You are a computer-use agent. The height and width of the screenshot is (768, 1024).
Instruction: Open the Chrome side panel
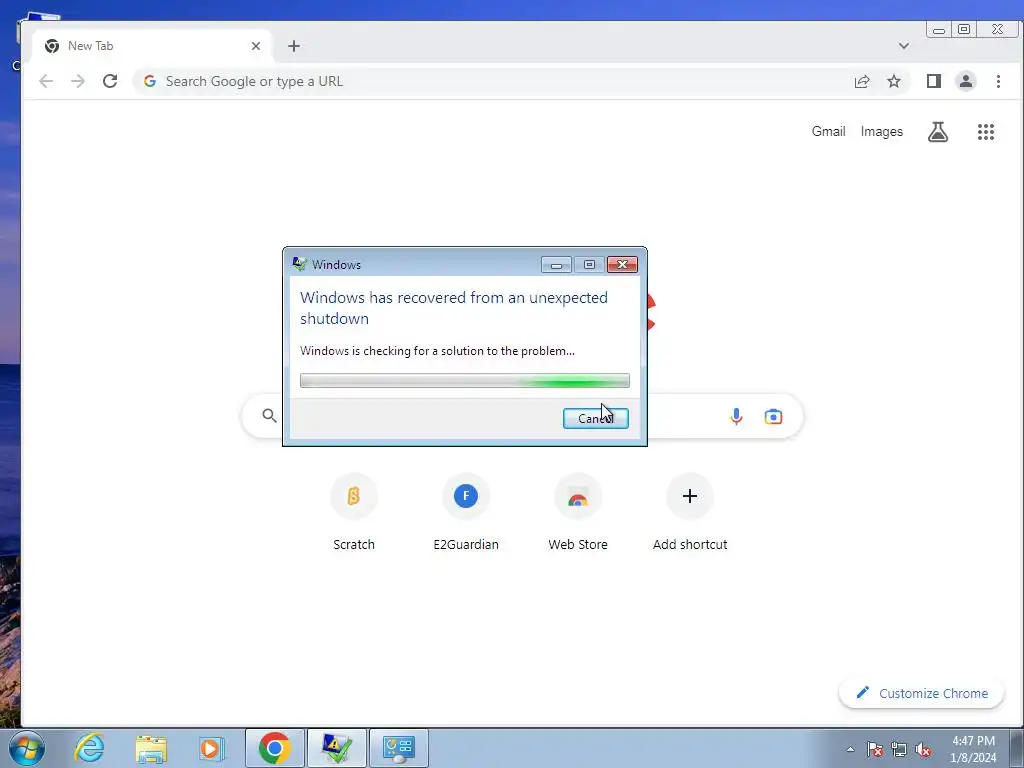tap(934, 81)
